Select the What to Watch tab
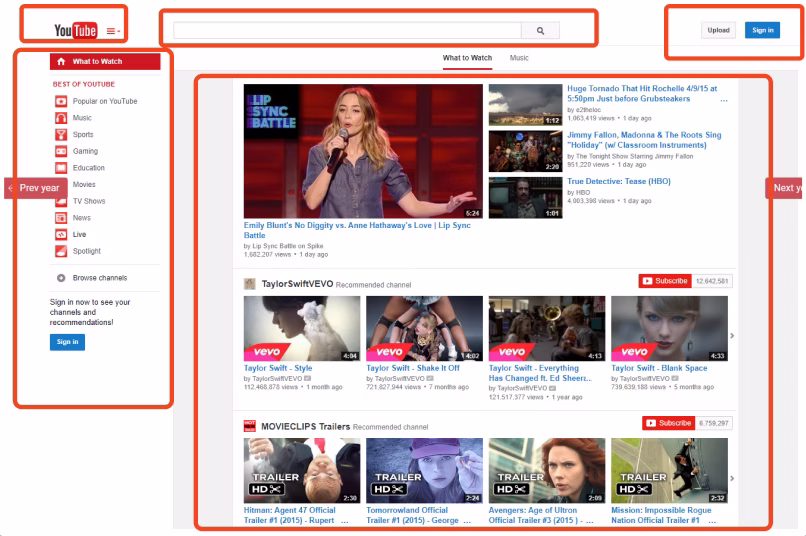The height and width of the screenshot is (536, 806). click(467, 58)
